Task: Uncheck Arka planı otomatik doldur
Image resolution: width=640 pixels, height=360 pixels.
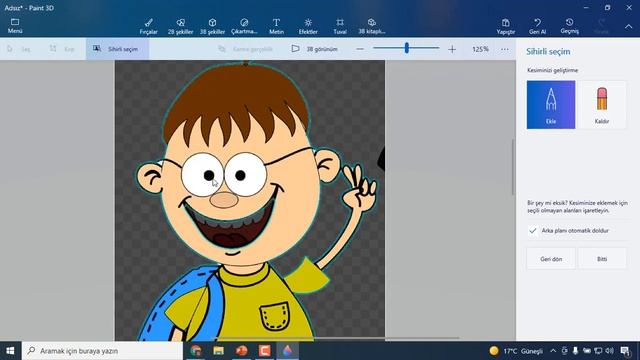Action: (x=533, y=231)
